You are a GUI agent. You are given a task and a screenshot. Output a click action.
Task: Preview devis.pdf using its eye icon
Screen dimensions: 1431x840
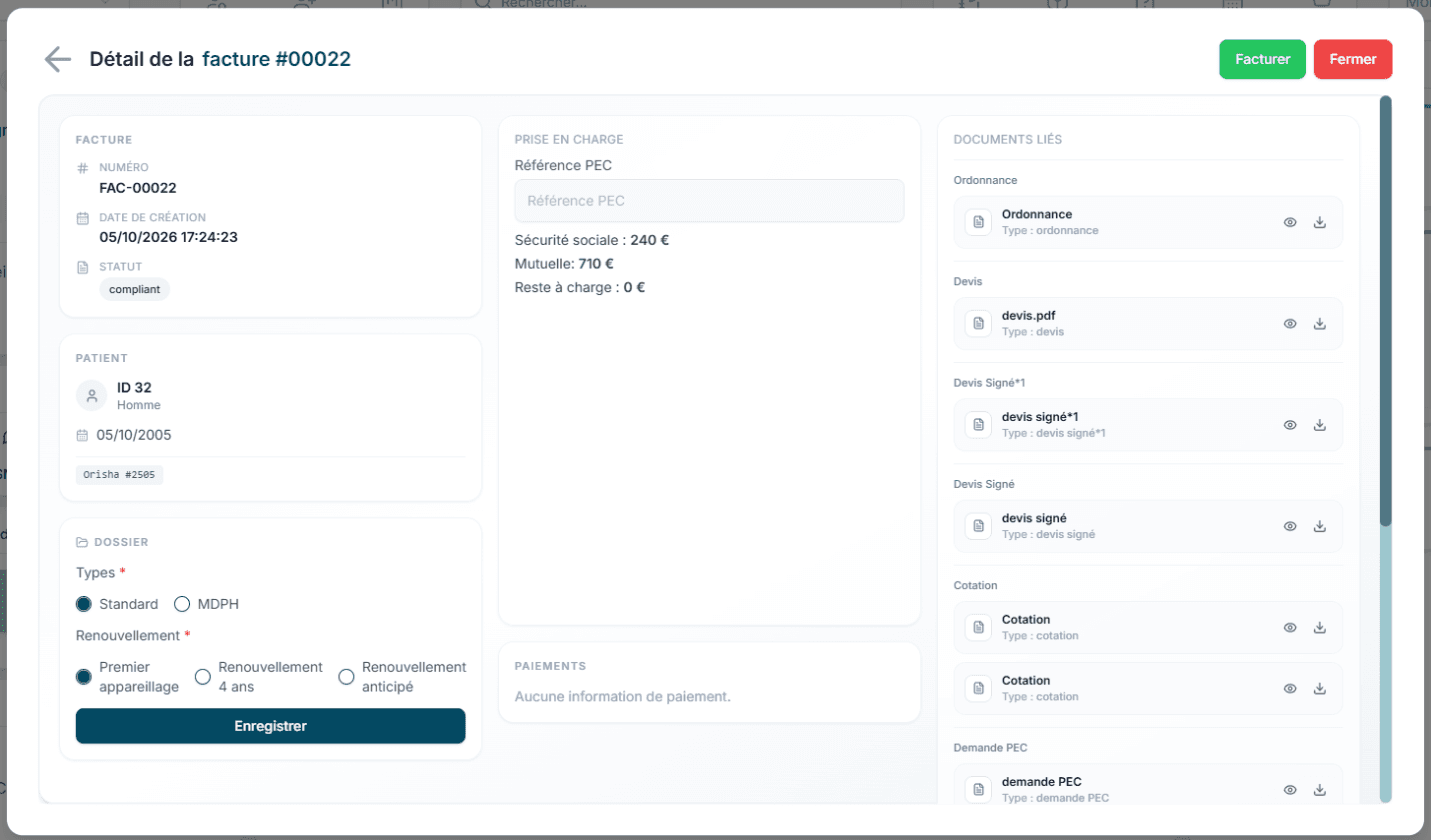coord(1290,323)
